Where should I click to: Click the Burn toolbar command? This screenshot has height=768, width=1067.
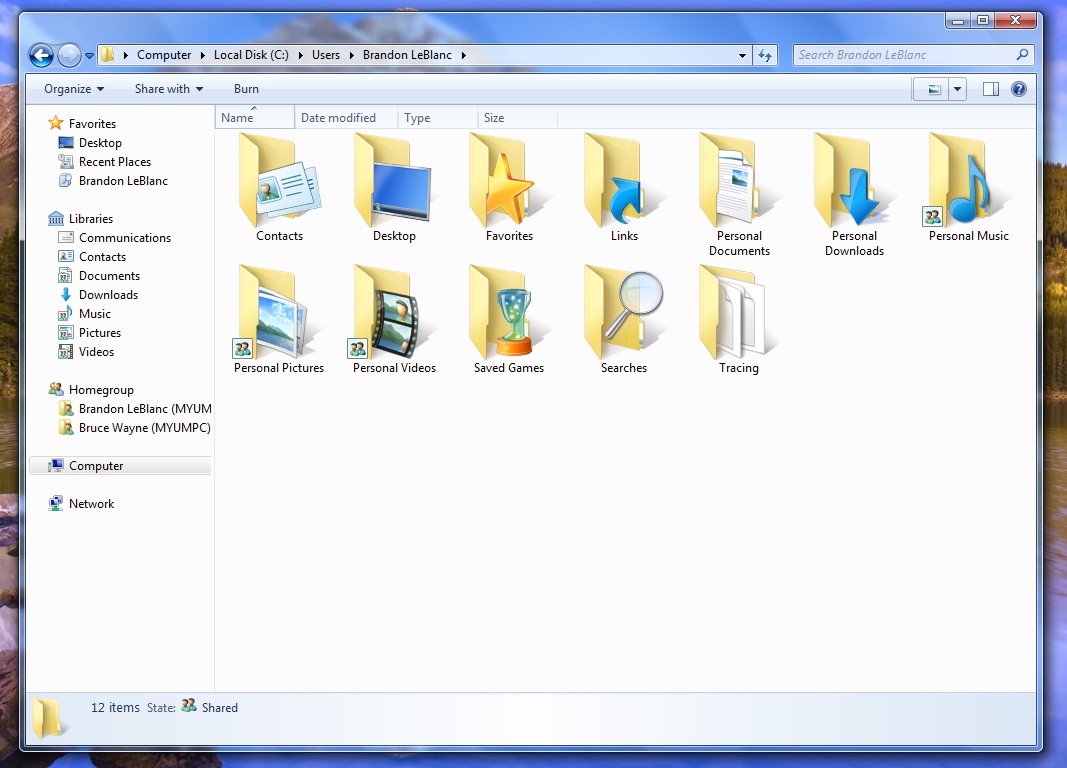pos(245,89)
